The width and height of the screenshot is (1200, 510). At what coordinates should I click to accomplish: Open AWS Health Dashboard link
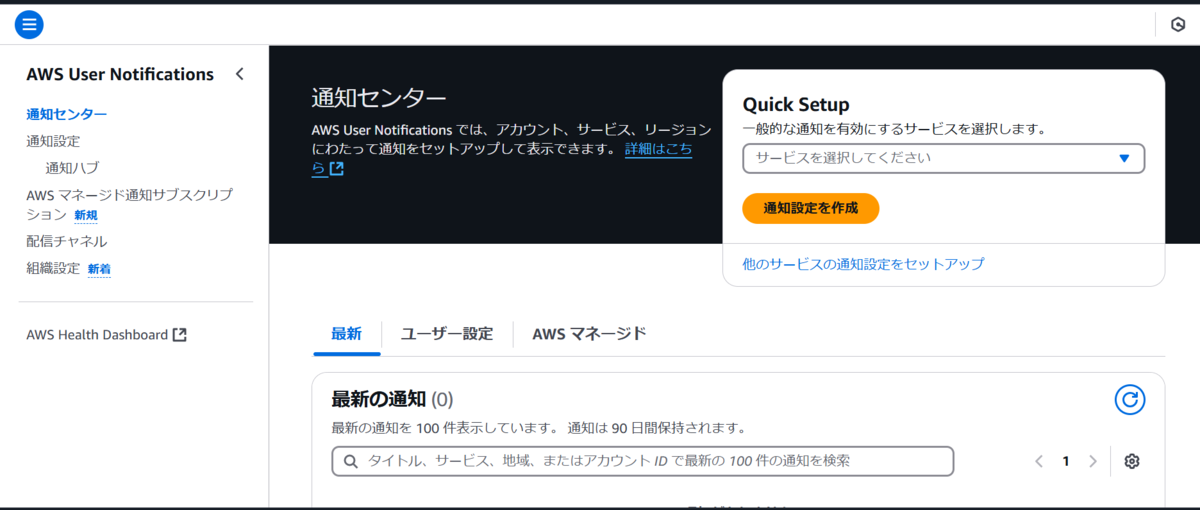(x=106, y=335)
